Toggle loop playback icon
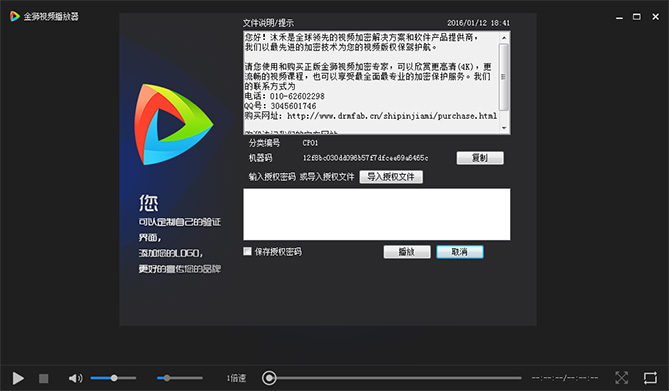The height and width of the screenshot is (391, 669). click(x=650, y=378)
